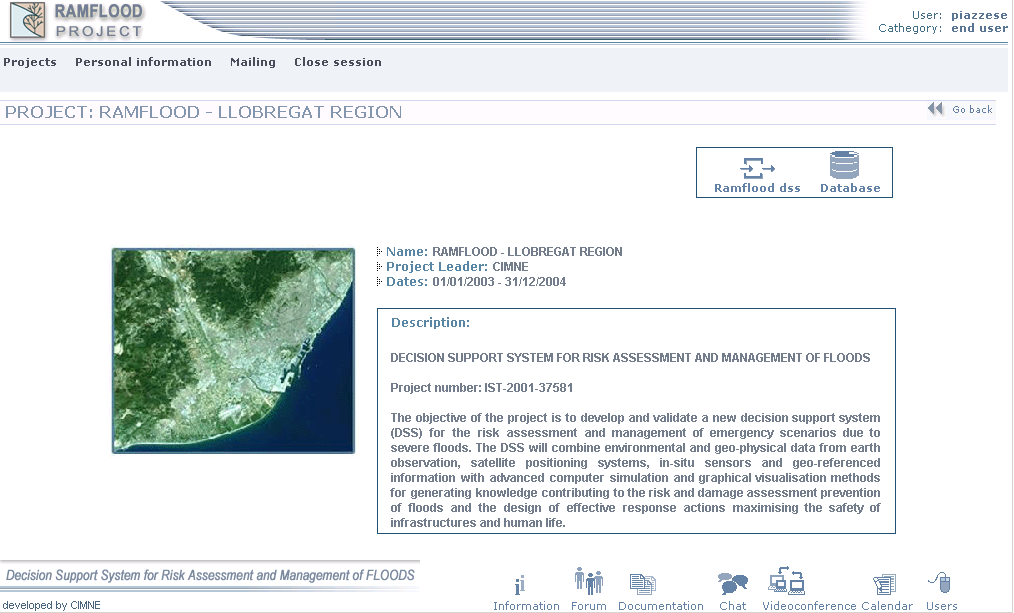Click the Database text label
The image size is (1014, 613).
[850, 188]
